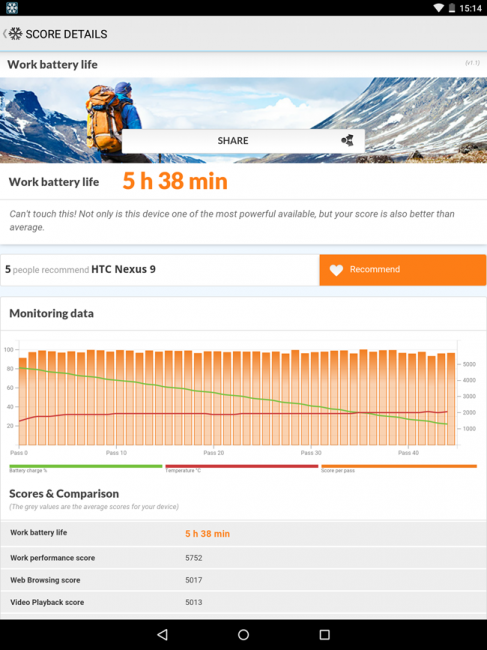This screenshot has height=650, width=487.
Task: Tap the back chevron beside SCORE DETAILS
Action: 5,34
